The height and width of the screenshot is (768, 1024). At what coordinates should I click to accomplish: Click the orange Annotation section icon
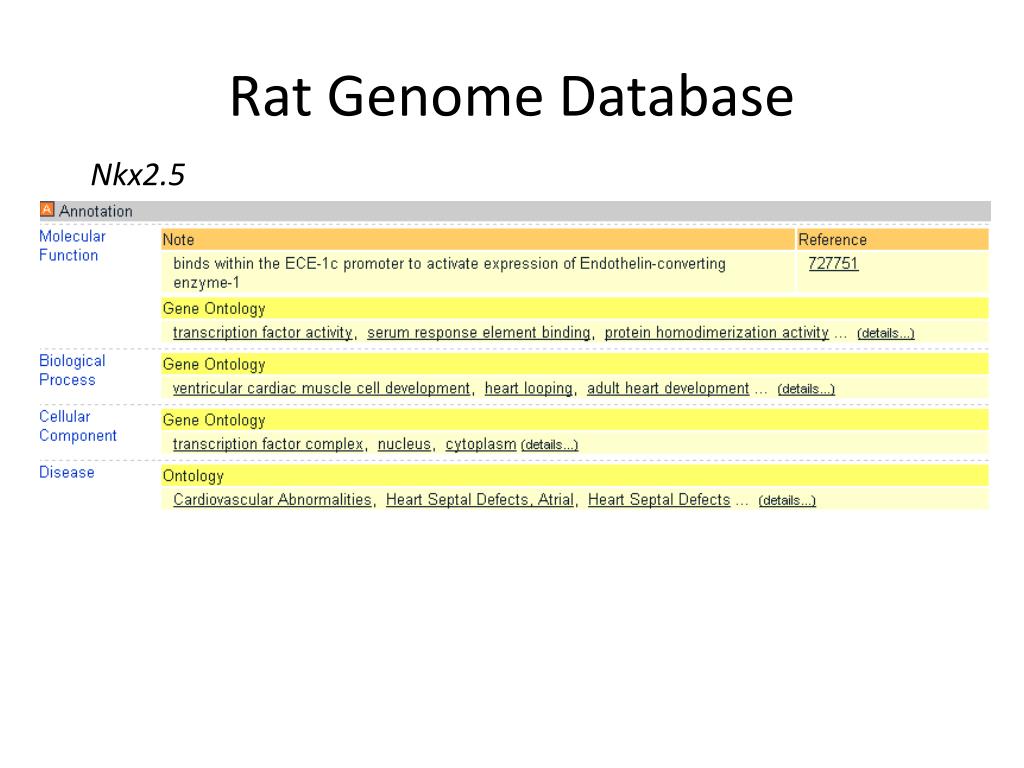[47, 210]
